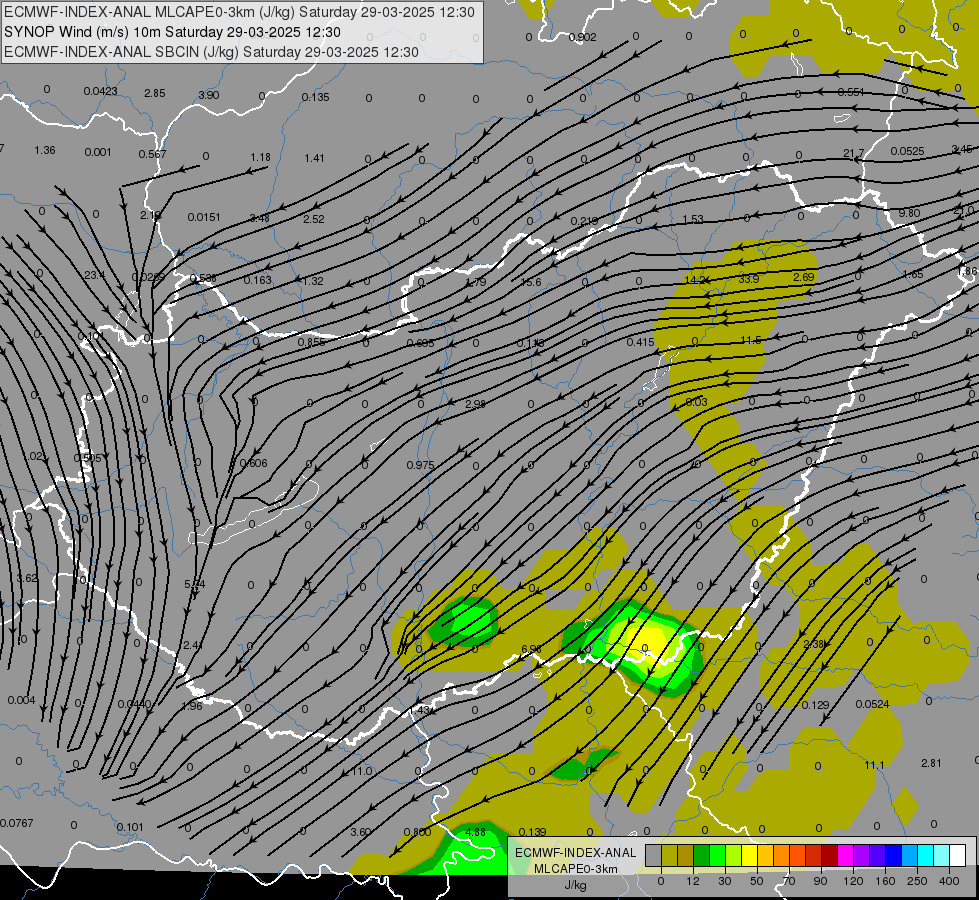Click the map value 11.1

tap(874, 765)
